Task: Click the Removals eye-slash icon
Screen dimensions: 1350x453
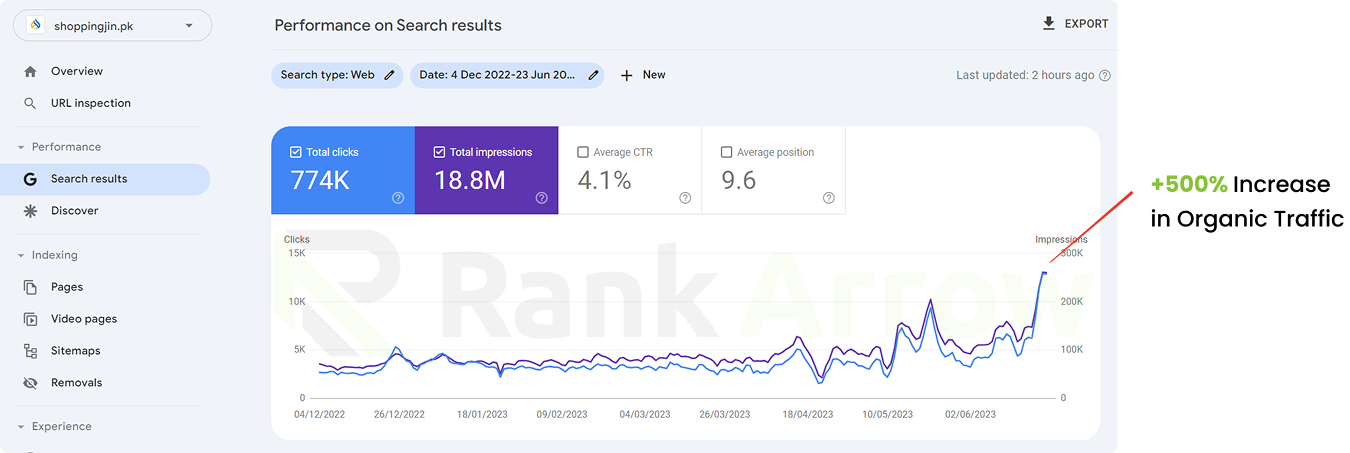Action: (x=30, y=383)
